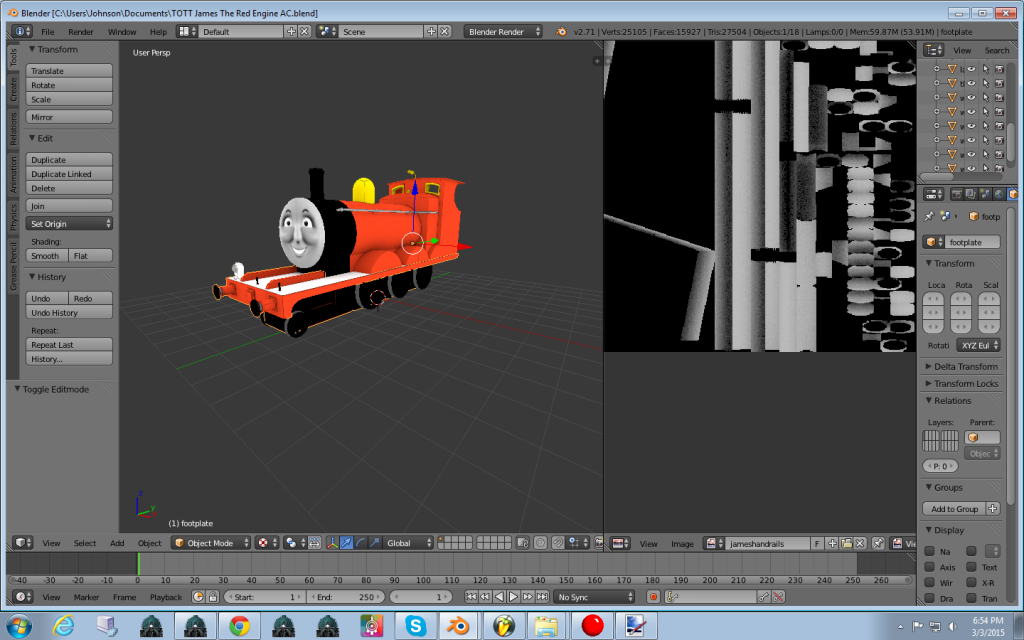This screenshot has width=1024, height=640.
Task: Click the Add to Group button
Action: [955, 509]
